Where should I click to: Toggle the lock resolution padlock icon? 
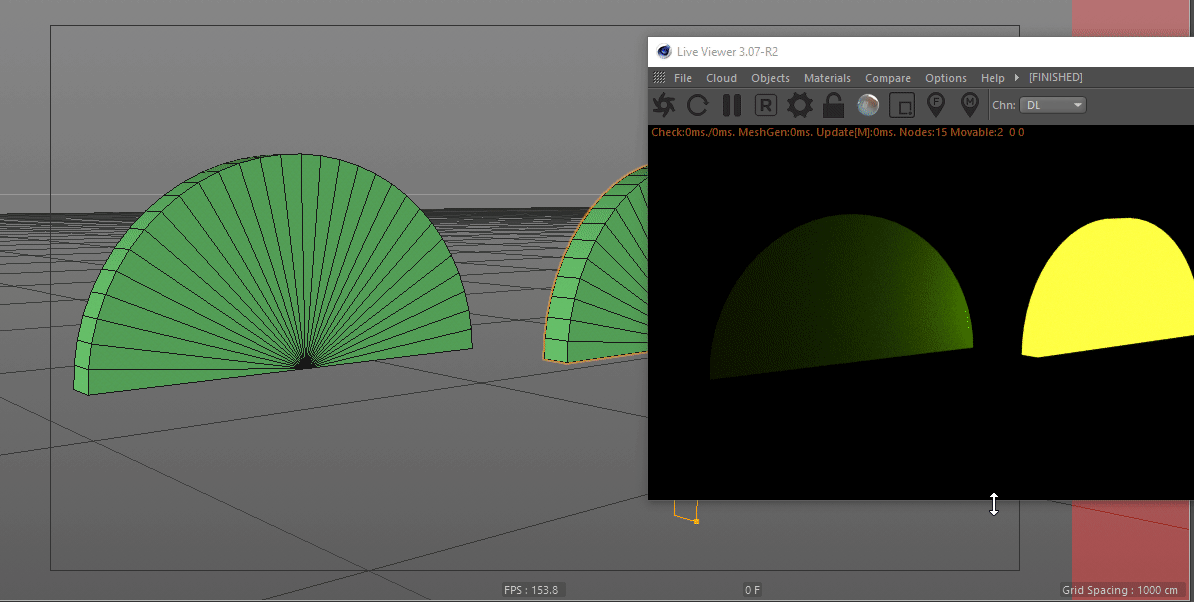834,105
